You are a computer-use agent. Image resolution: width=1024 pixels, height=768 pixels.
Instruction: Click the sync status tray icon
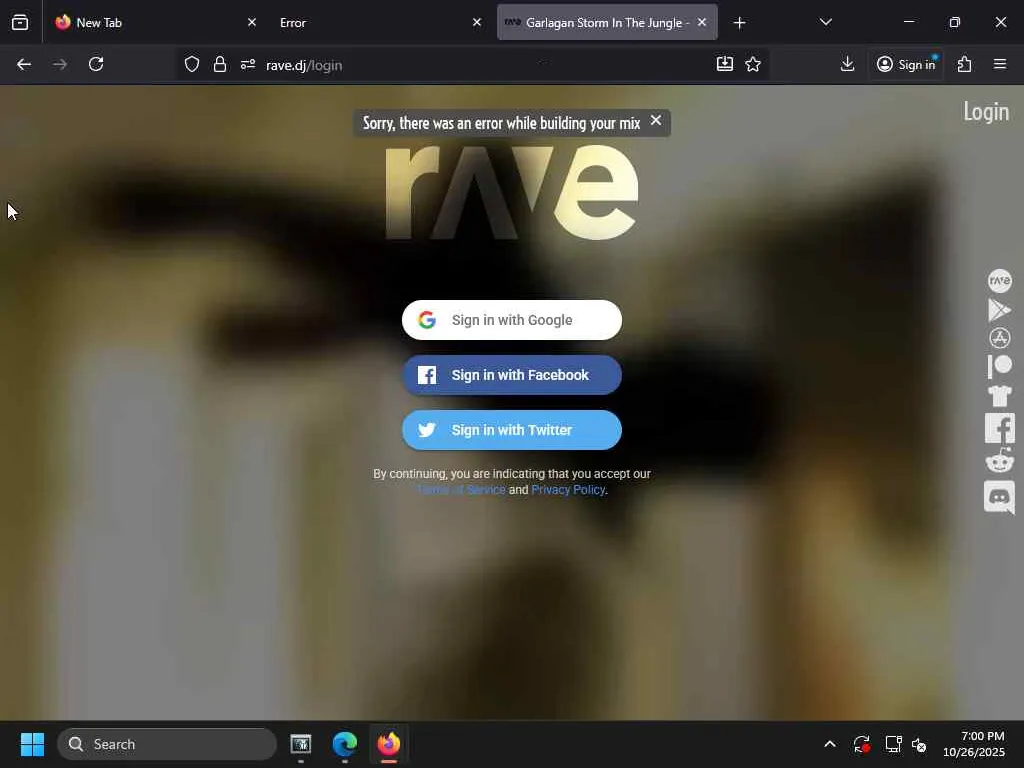(861, 744)
